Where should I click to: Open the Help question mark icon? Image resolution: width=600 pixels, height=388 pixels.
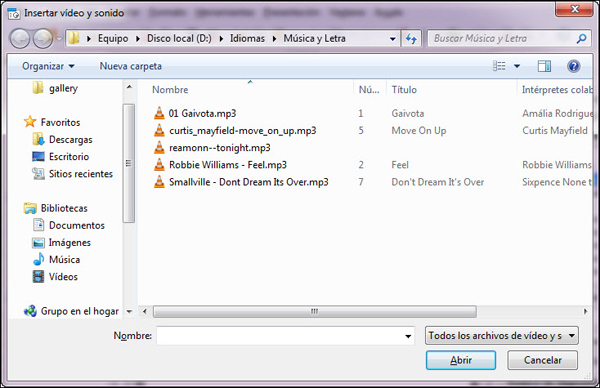(573, 66)
